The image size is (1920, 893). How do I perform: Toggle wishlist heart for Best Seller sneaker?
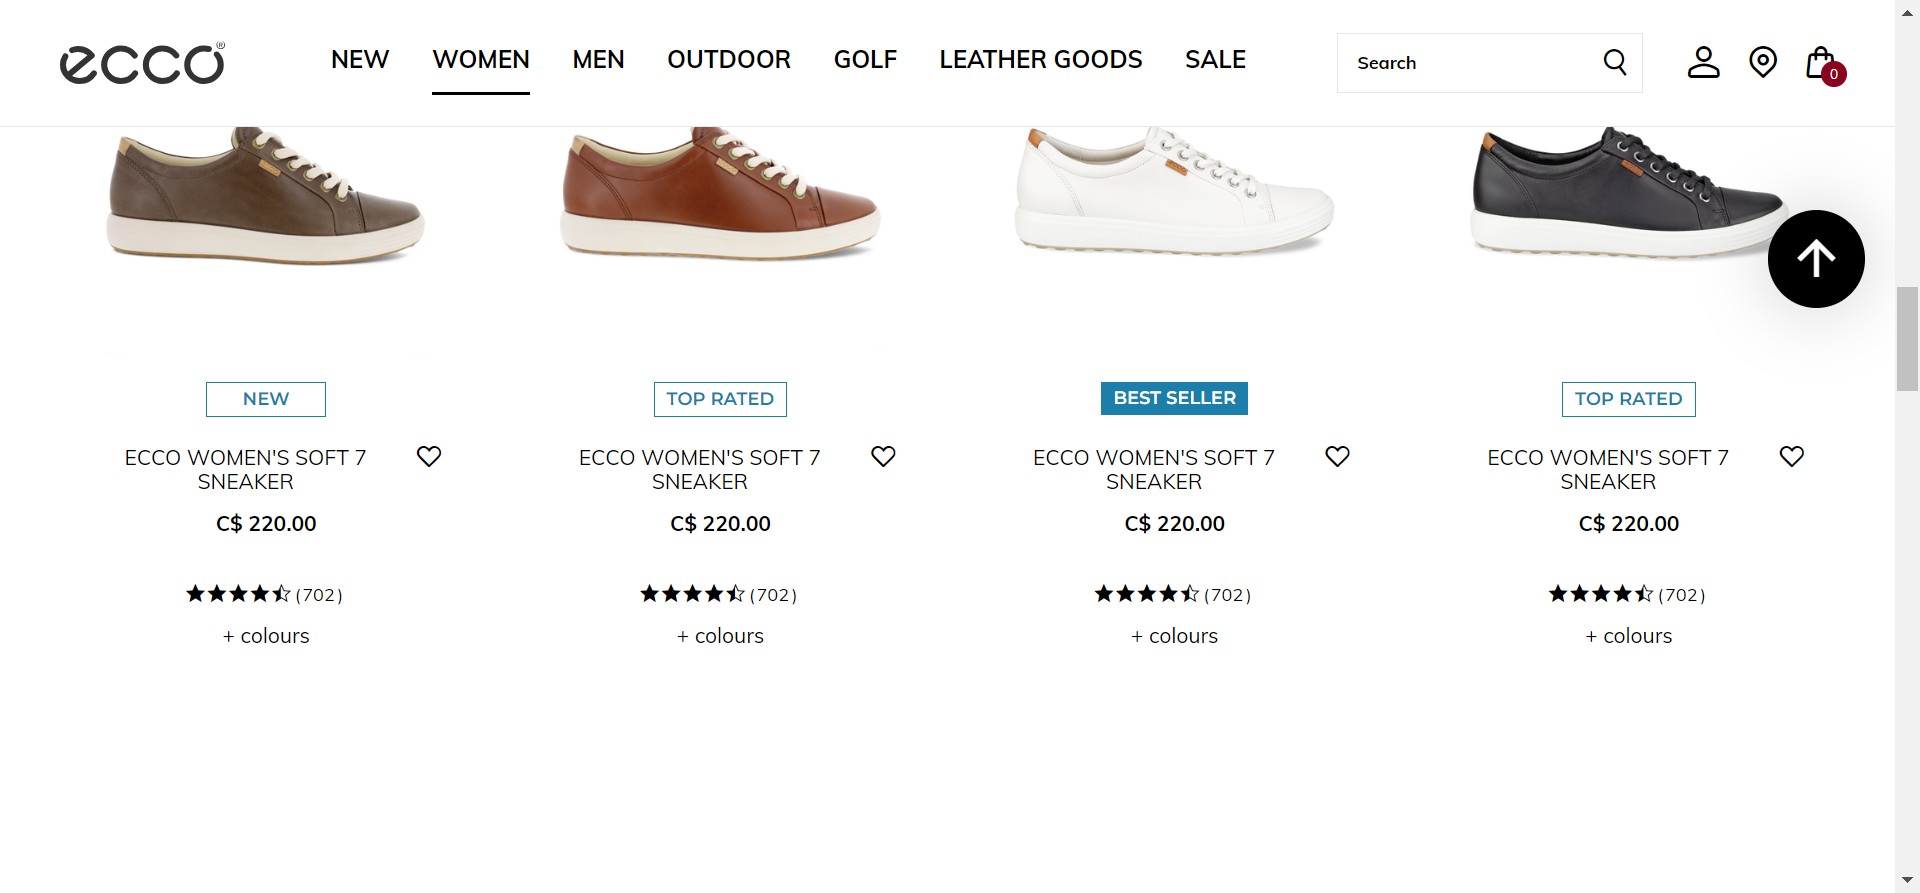pyautogui.click(x=1337, y=457)
